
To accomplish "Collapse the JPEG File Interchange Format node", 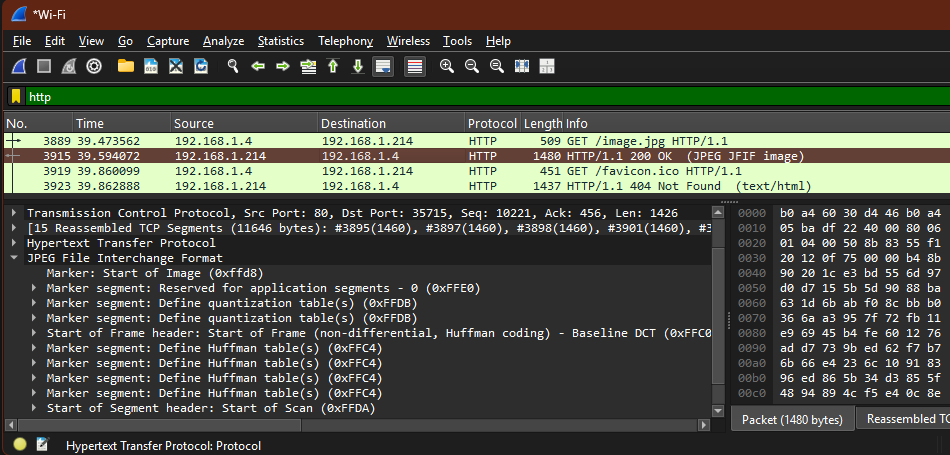I will click(x=16, y=258).
